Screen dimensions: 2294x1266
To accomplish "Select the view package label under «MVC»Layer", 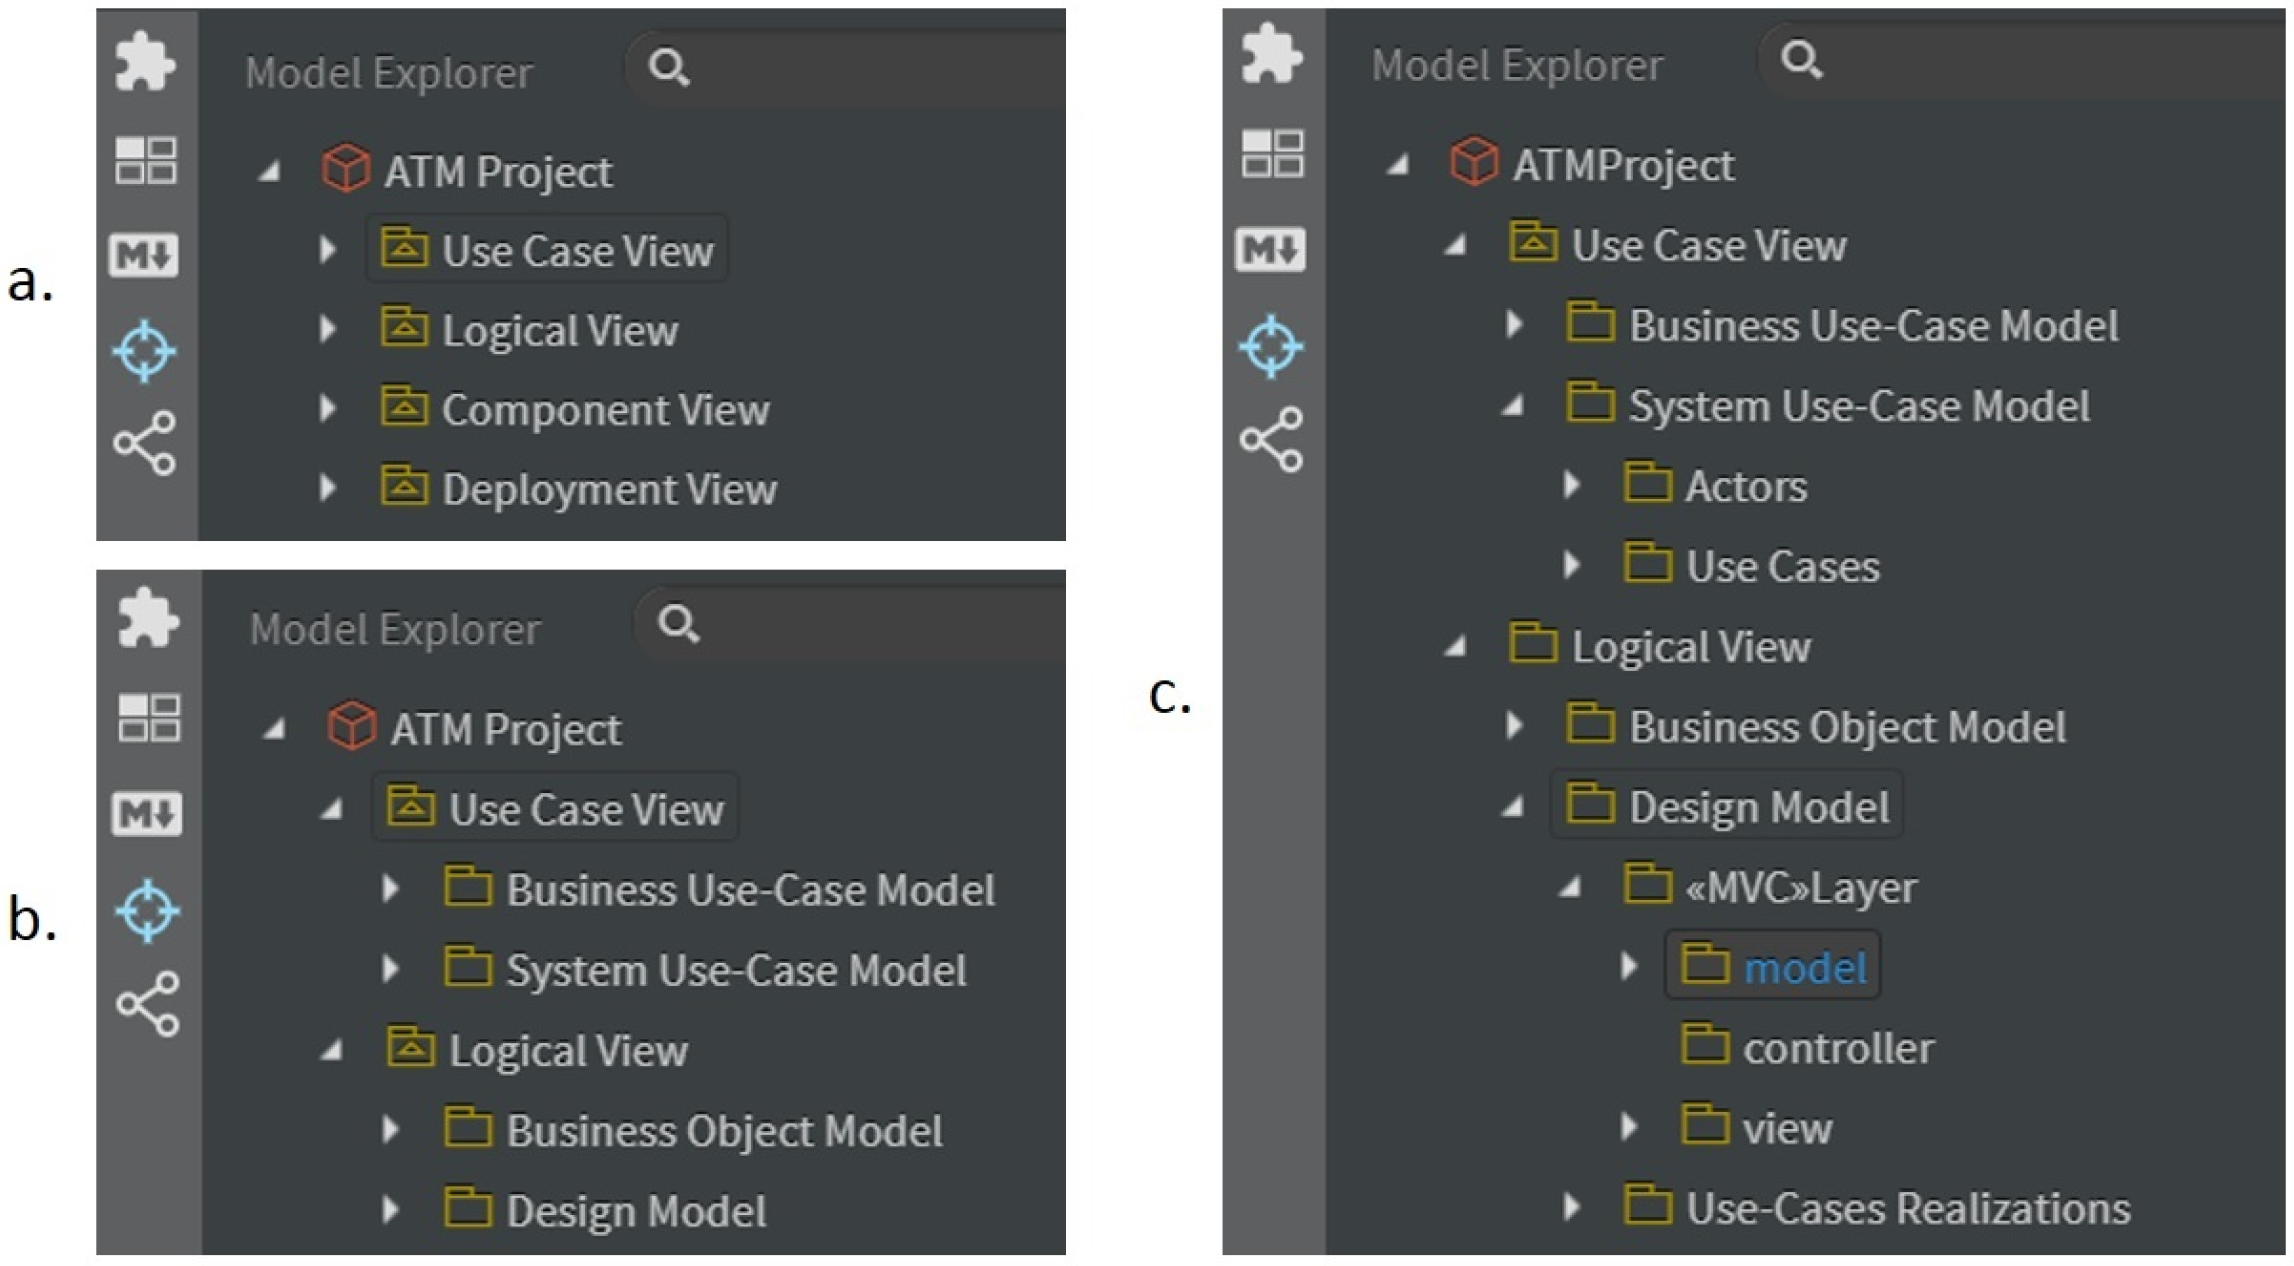I will click(1787, 1128).
